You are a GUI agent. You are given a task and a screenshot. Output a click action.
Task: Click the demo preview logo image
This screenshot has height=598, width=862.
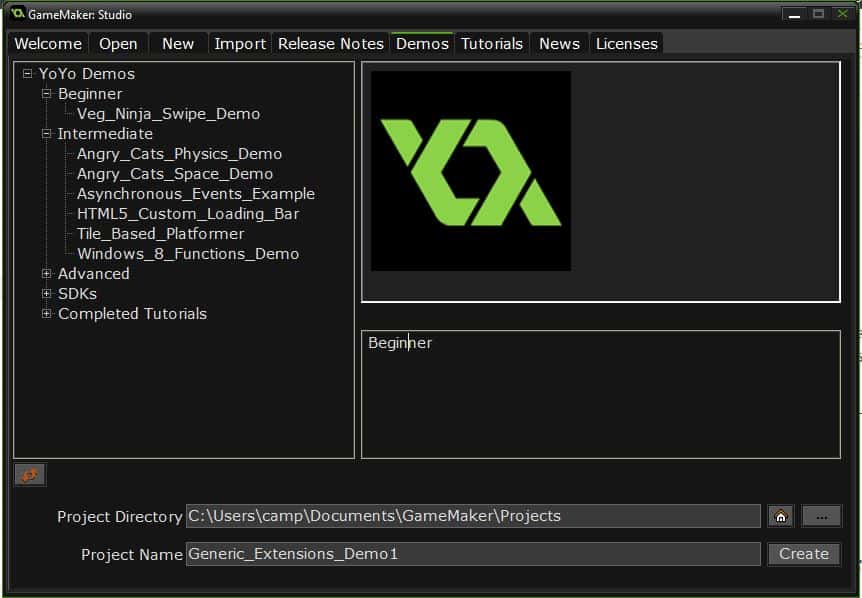[x=471, y=171]
